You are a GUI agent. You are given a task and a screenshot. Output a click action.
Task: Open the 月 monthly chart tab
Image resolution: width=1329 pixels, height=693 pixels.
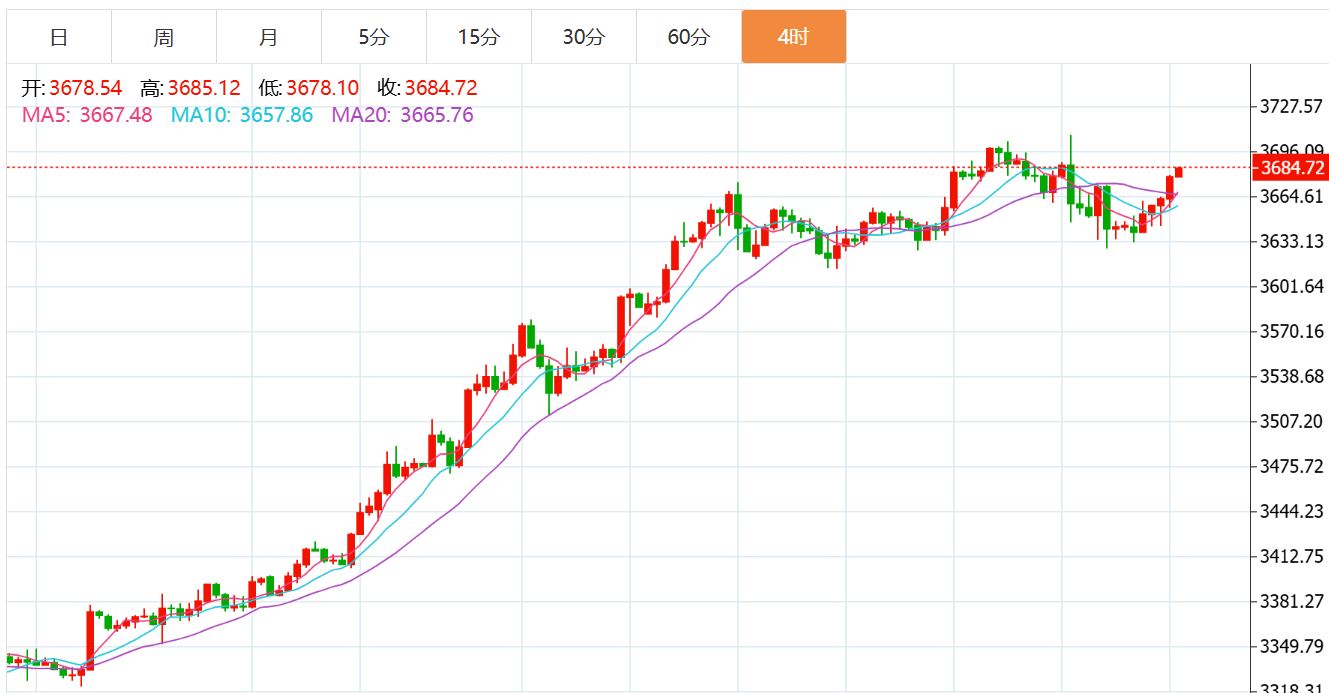point(269,38)
